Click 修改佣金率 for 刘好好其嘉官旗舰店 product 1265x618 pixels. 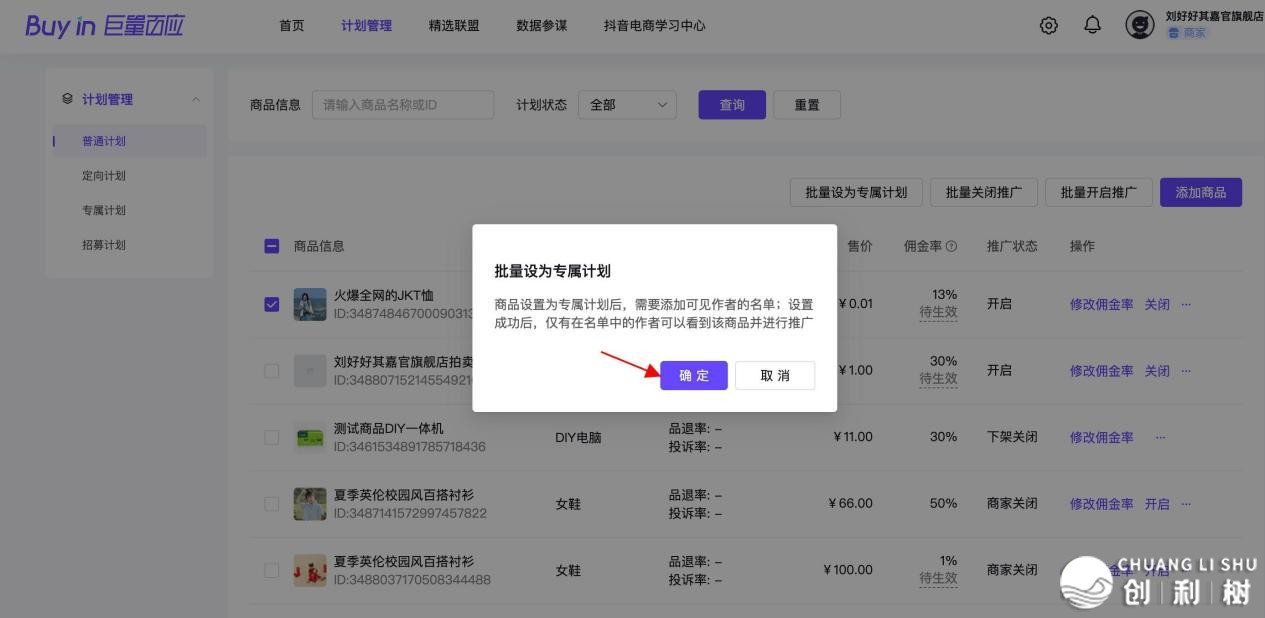tap(1101, 371)
